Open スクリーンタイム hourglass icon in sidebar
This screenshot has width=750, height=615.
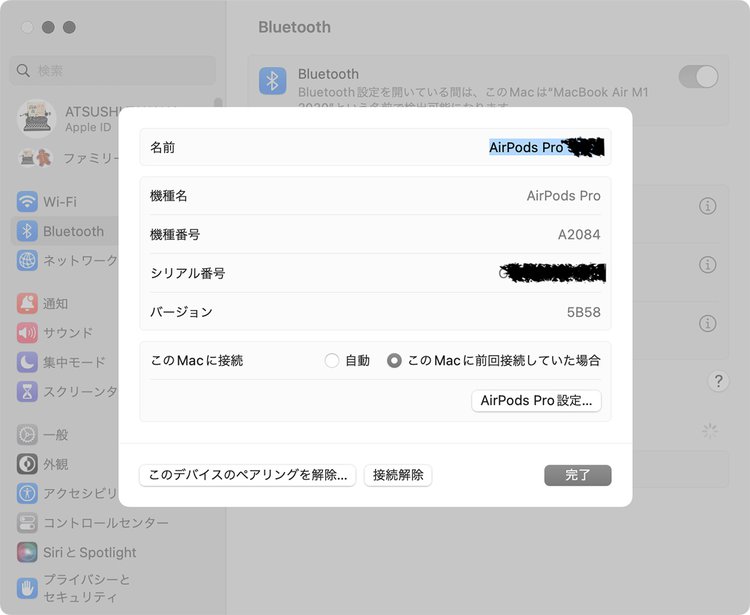(27, 392)
